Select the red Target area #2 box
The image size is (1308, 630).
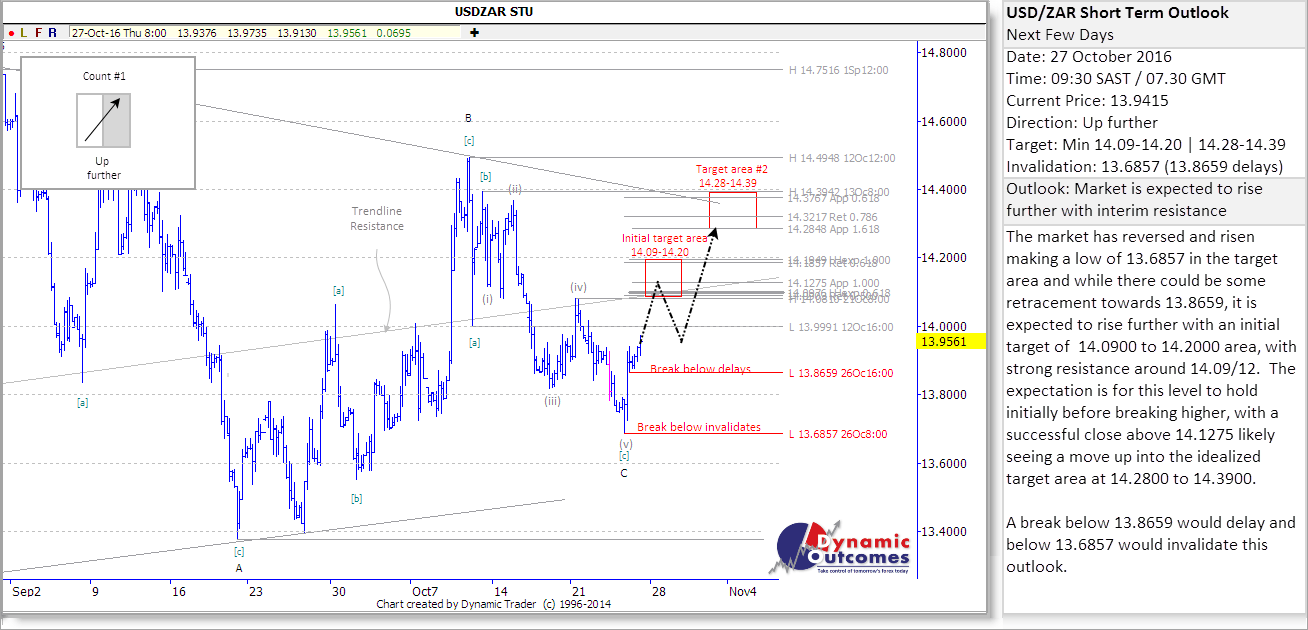click(x=732, y=209)
